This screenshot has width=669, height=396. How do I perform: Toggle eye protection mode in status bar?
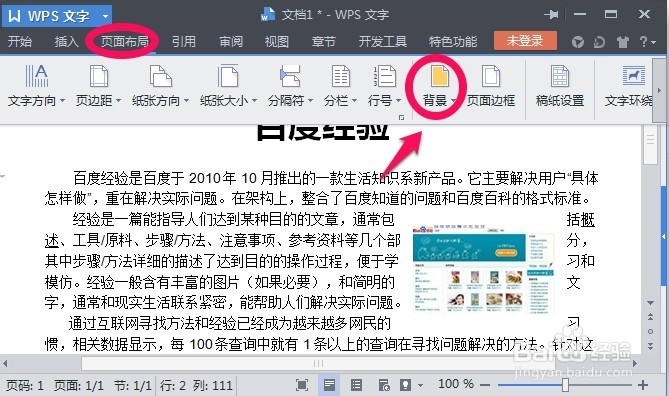point(405,385)
